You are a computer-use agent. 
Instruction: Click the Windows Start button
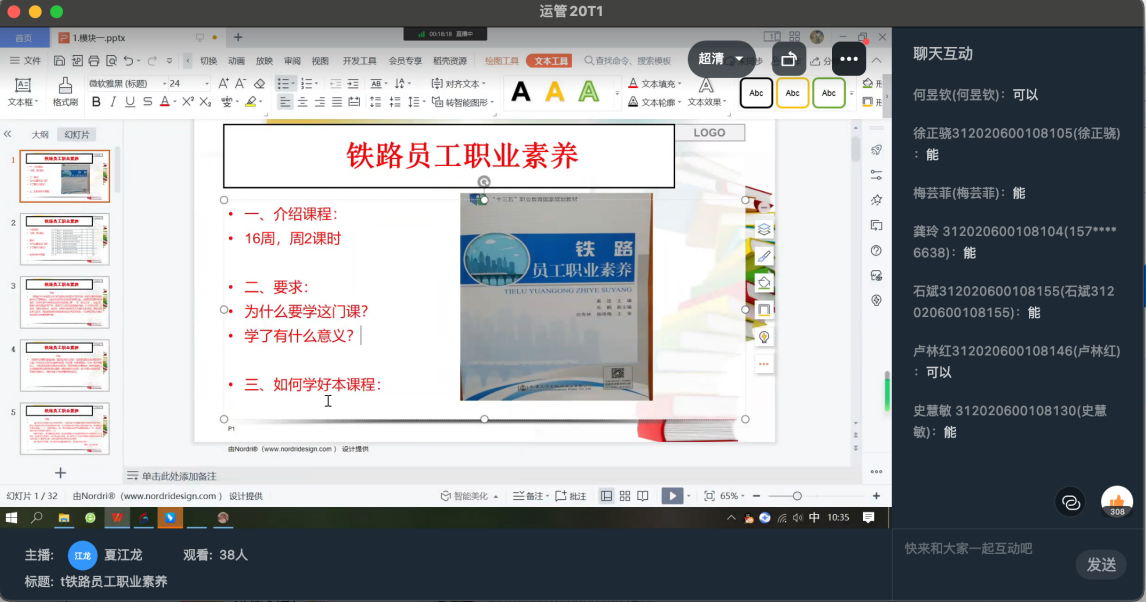tap(12, 518)
